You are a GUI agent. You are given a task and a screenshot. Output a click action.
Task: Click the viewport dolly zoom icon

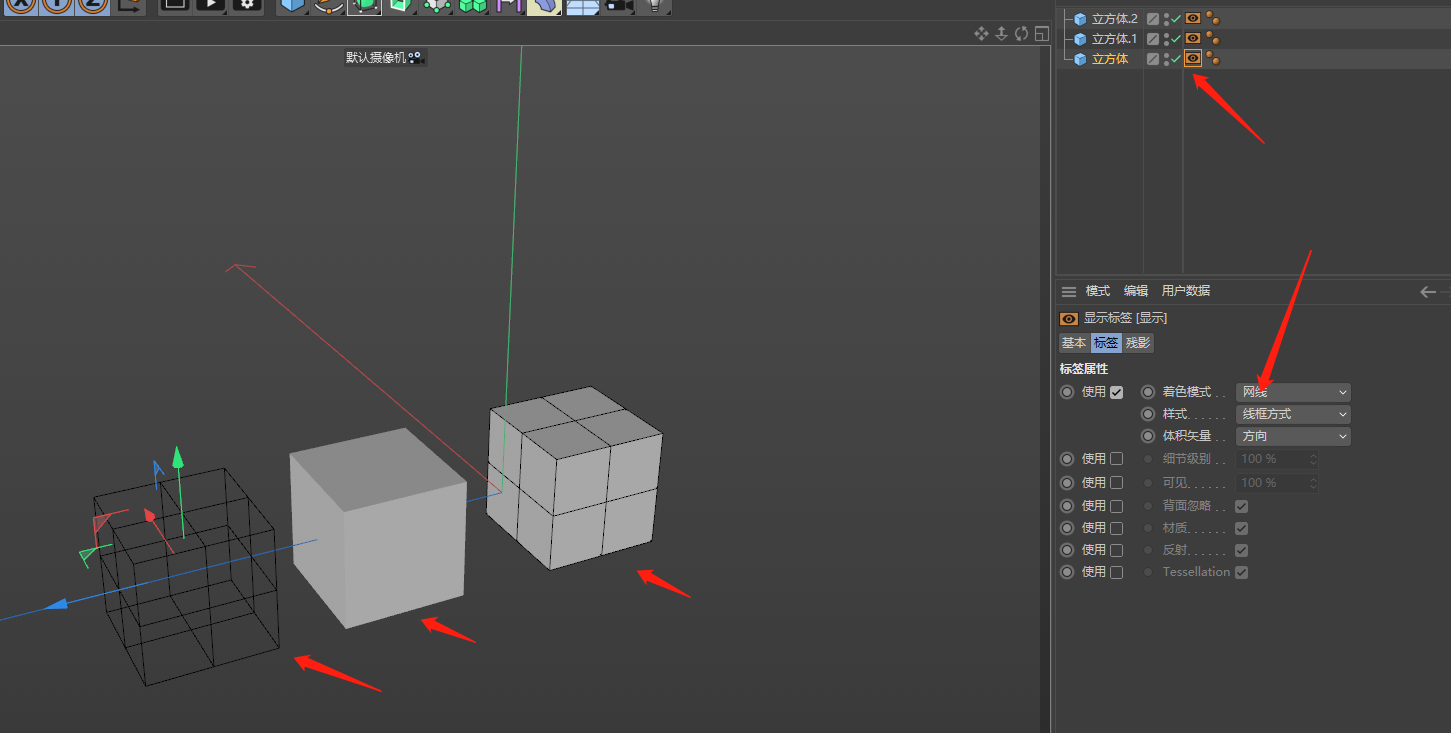tap(1001, 34)
